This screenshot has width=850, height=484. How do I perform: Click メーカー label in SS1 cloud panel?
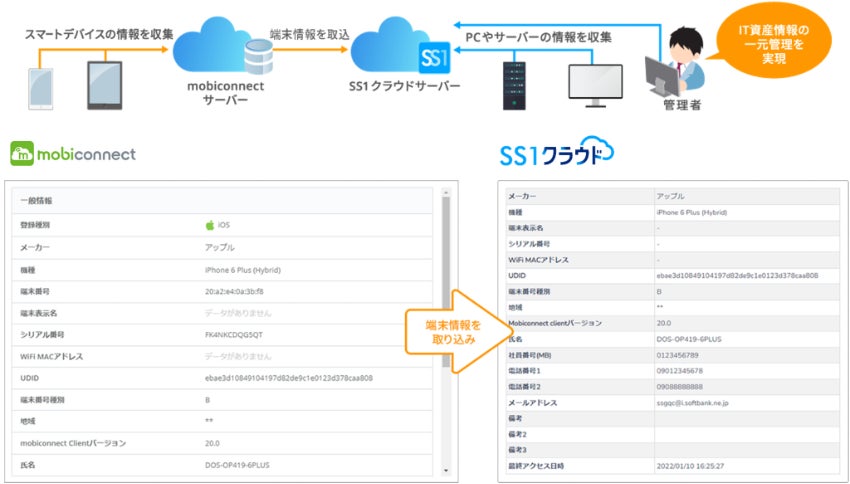coord(522,196)
